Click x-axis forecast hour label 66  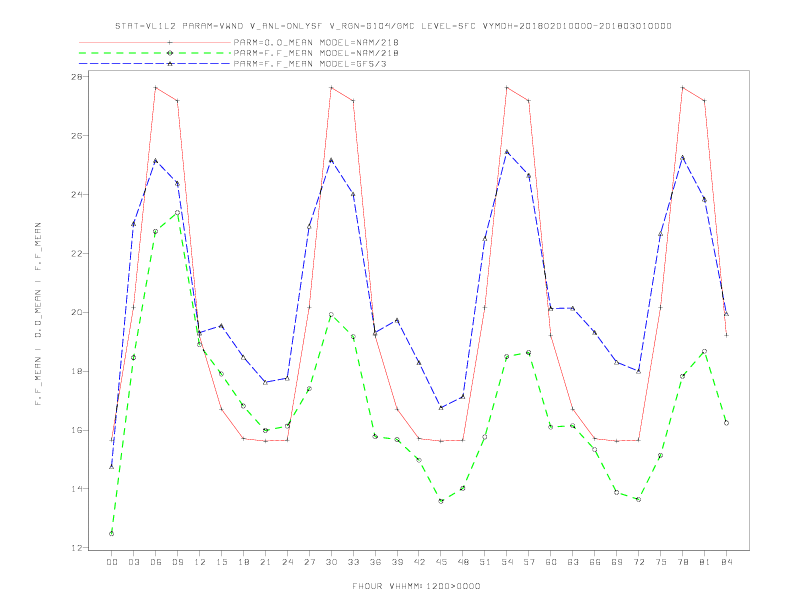tap(595, 562)
